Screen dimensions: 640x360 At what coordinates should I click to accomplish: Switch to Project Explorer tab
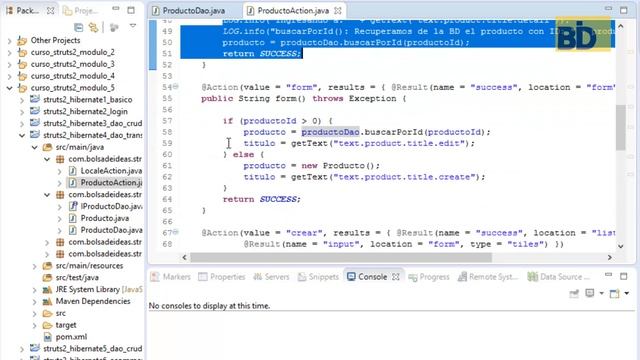(x=81, y=11)
